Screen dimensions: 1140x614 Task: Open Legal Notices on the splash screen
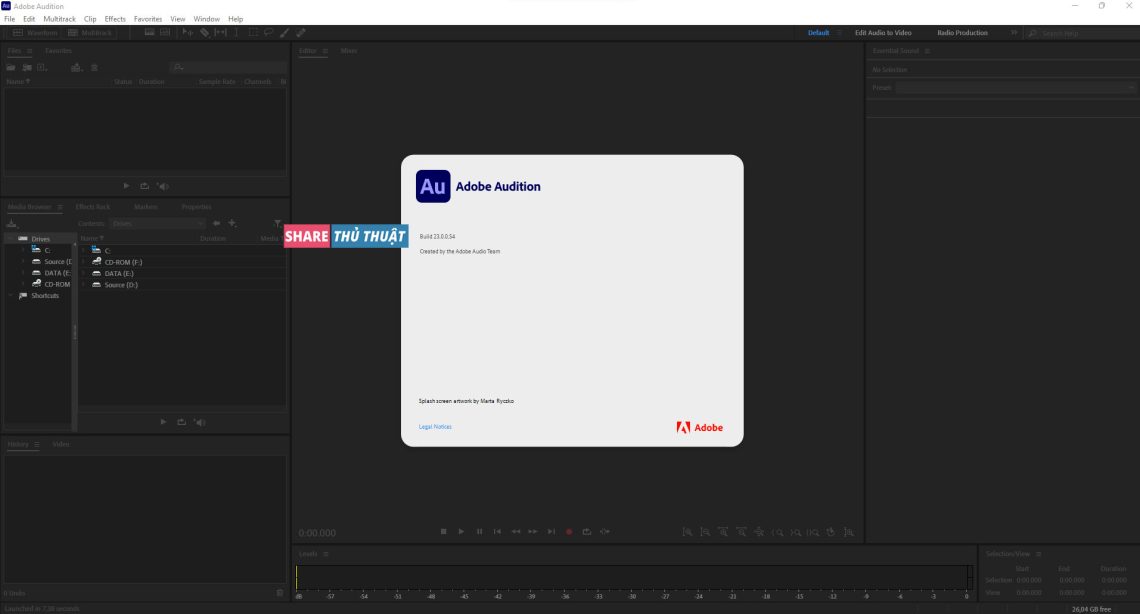click(434, 426)
